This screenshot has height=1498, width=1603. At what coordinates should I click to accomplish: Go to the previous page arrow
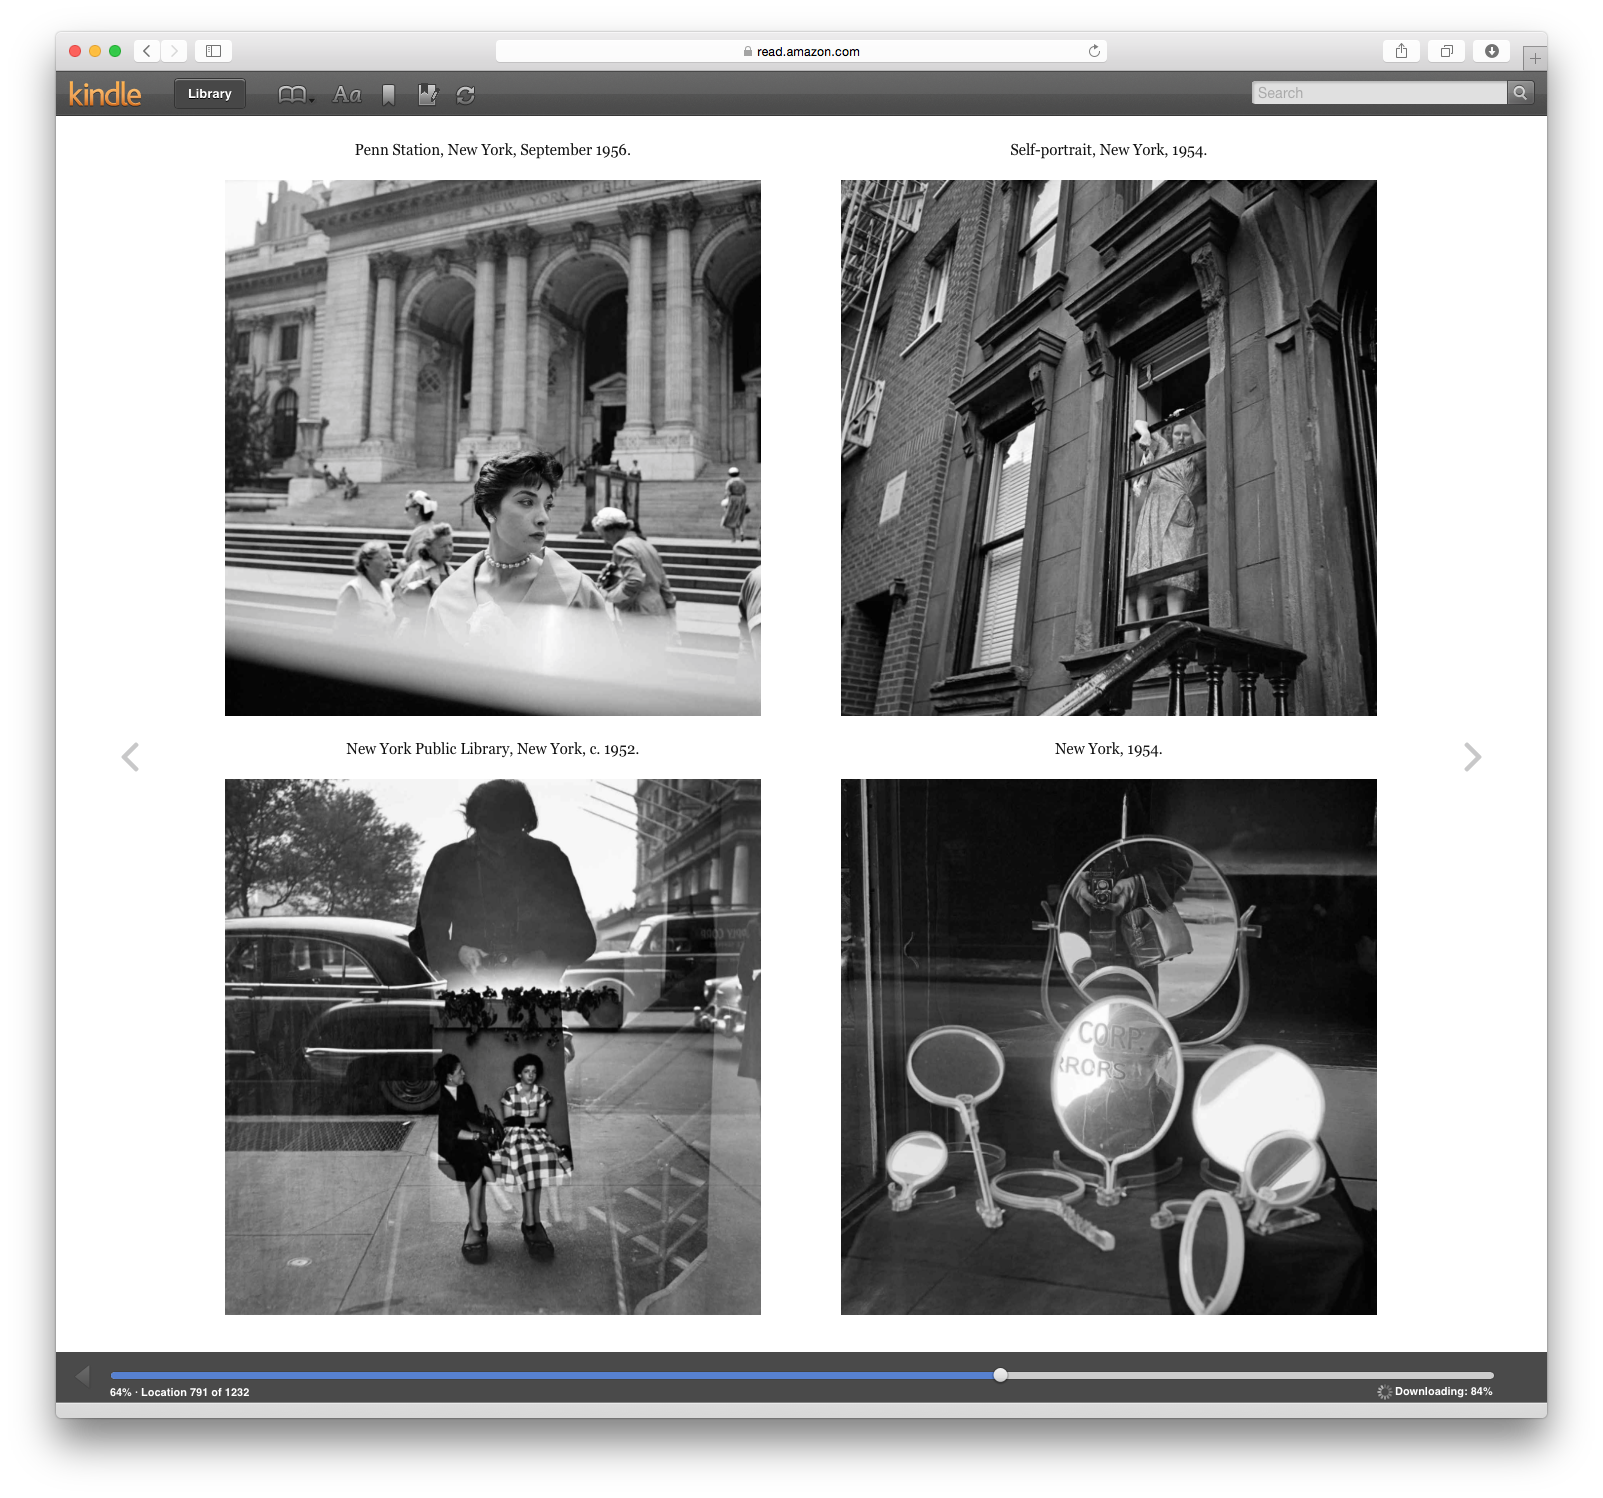pos(130,757)
